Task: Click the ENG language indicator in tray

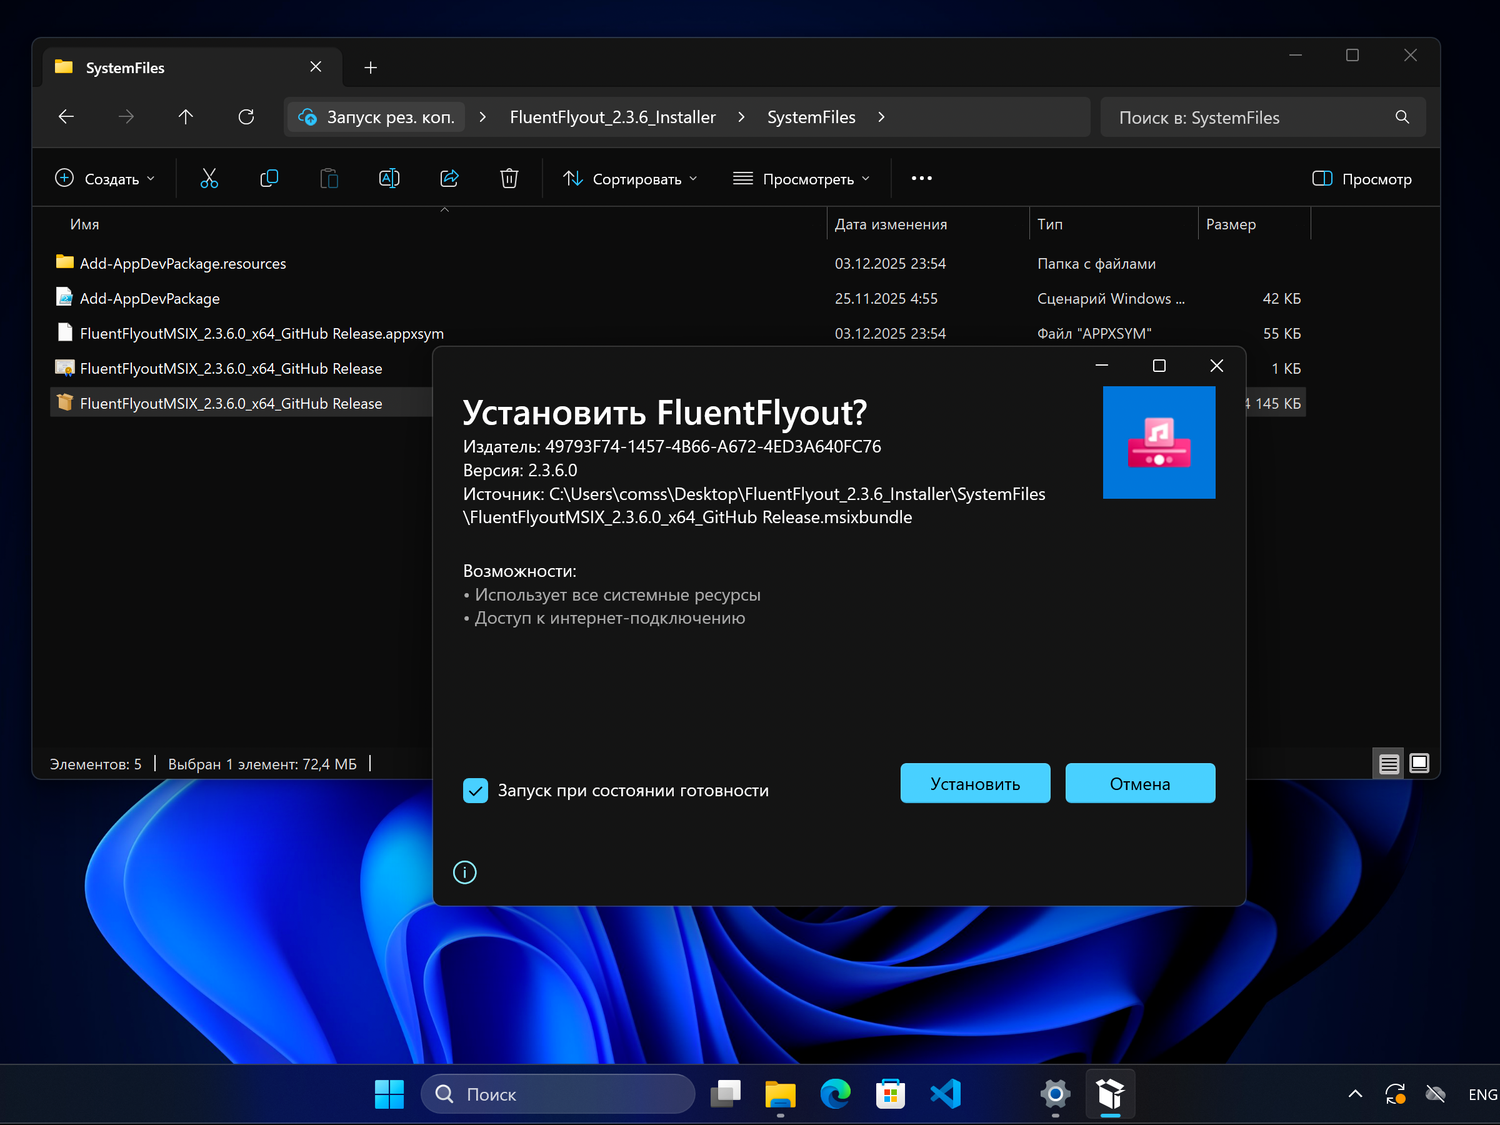Action: [x=1482, y=1094]
